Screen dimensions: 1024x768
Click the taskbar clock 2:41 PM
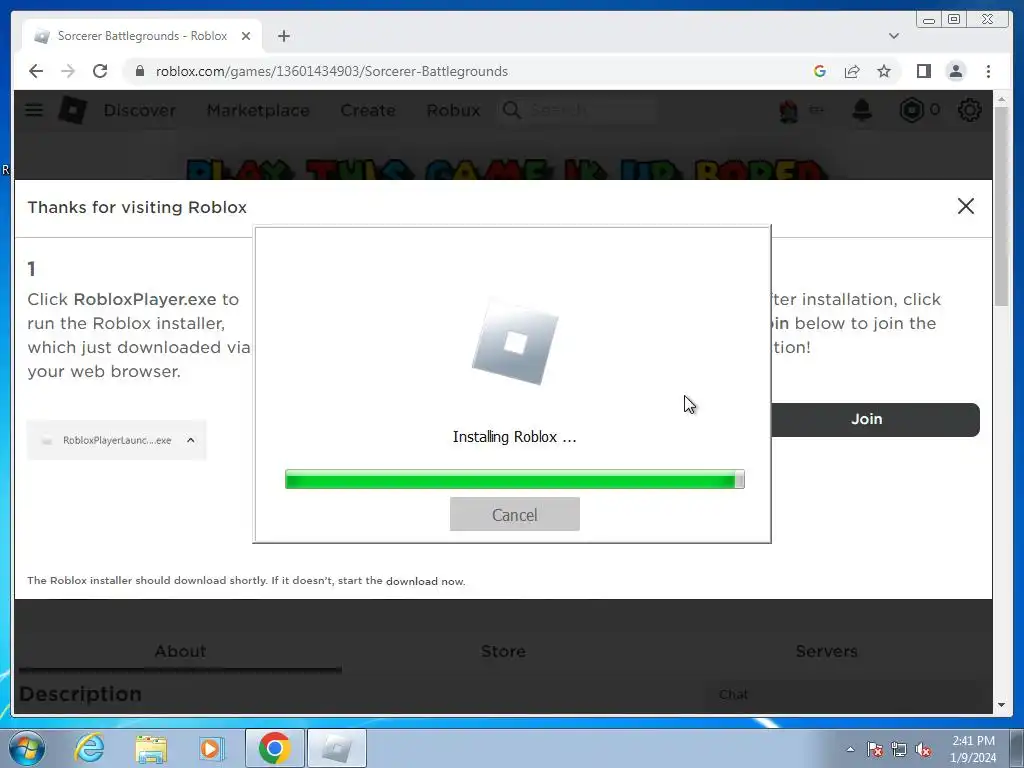point(973,741)
